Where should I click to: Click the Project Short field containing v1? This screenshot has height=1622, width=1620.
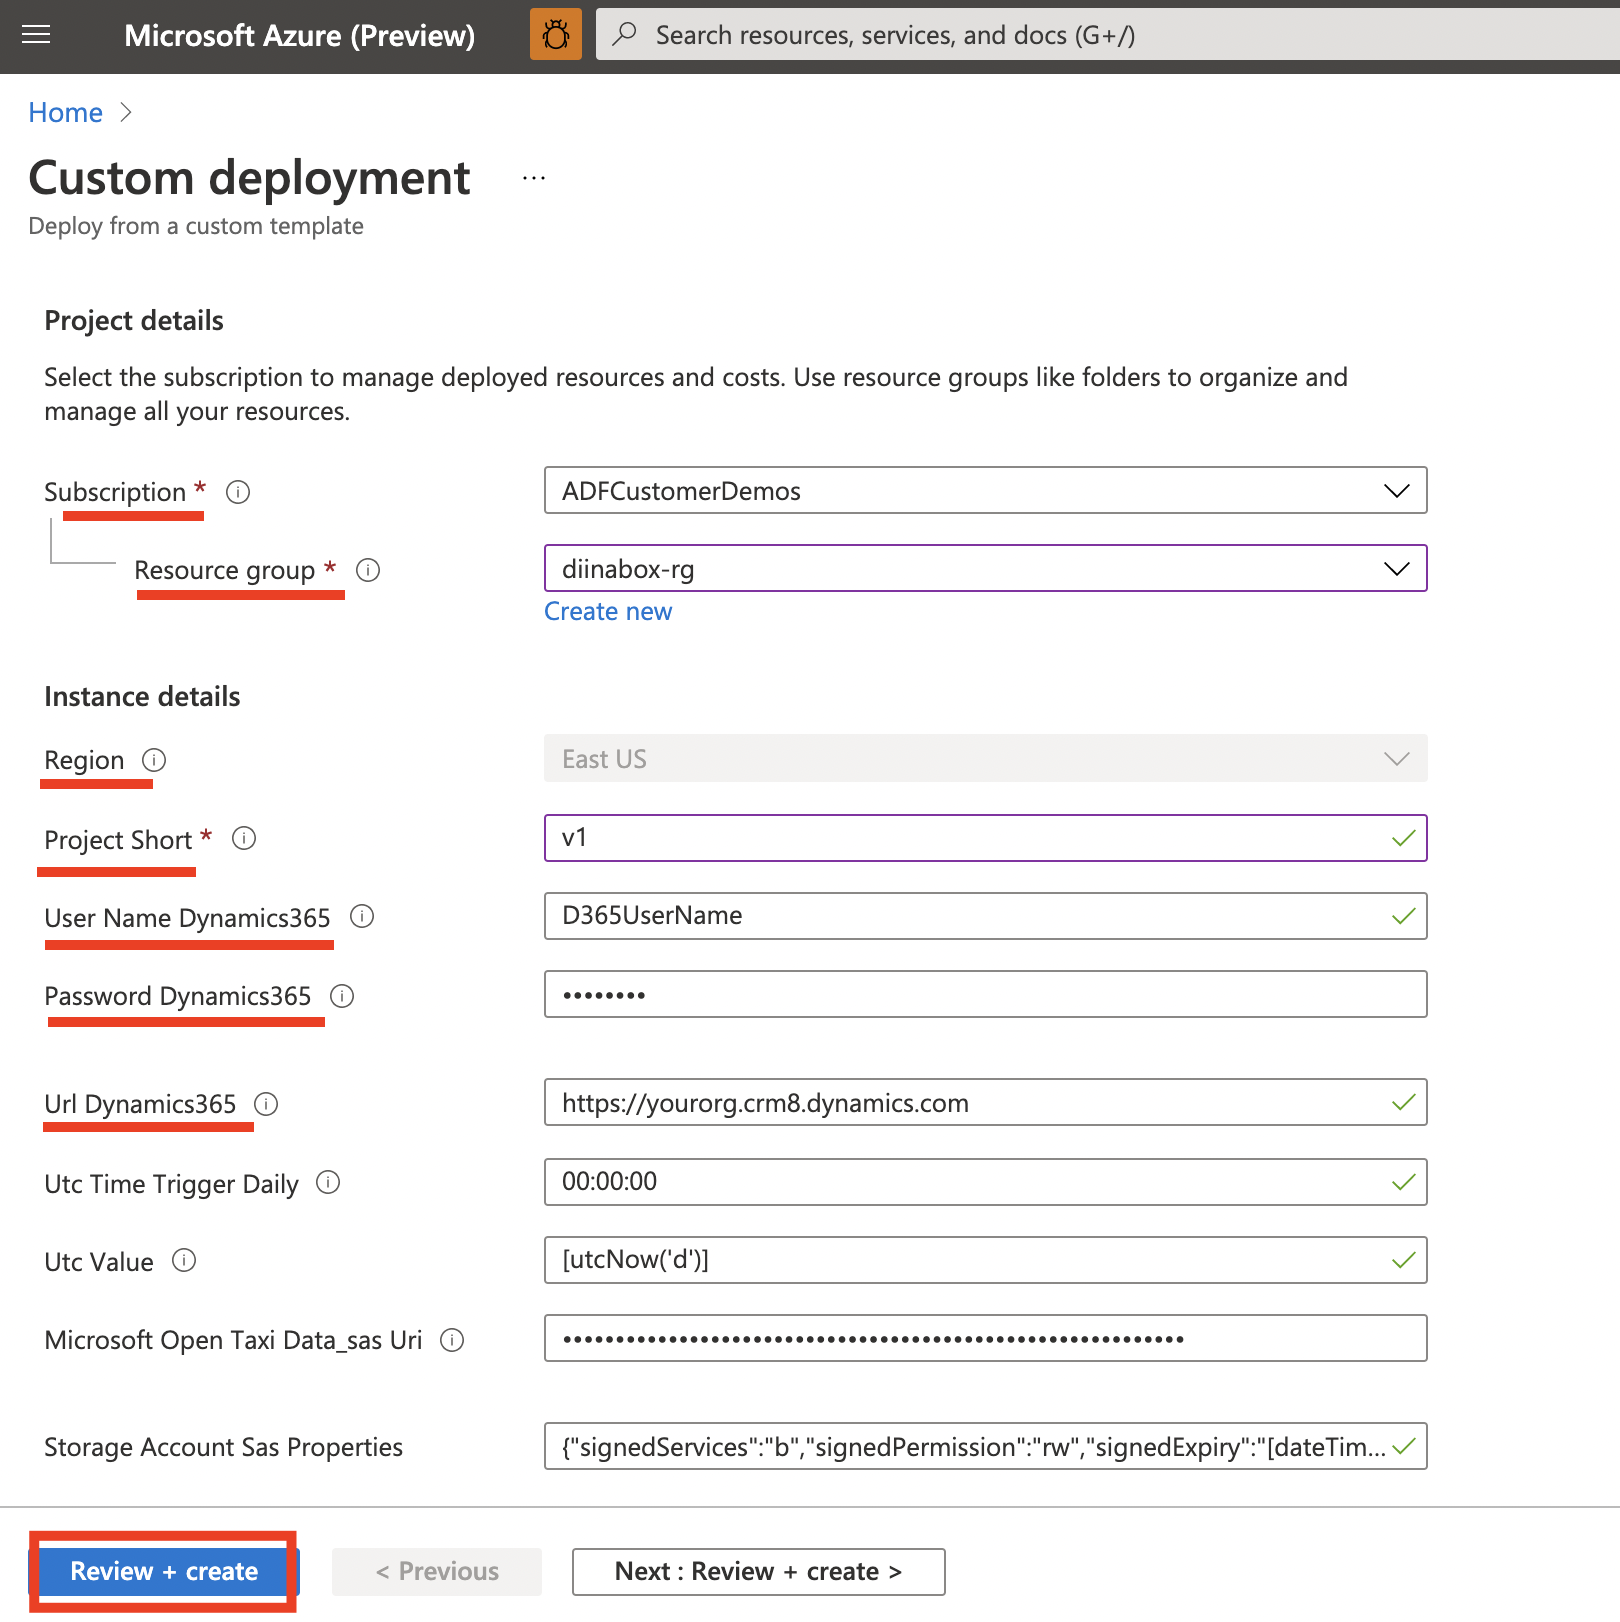coord(985,838)
